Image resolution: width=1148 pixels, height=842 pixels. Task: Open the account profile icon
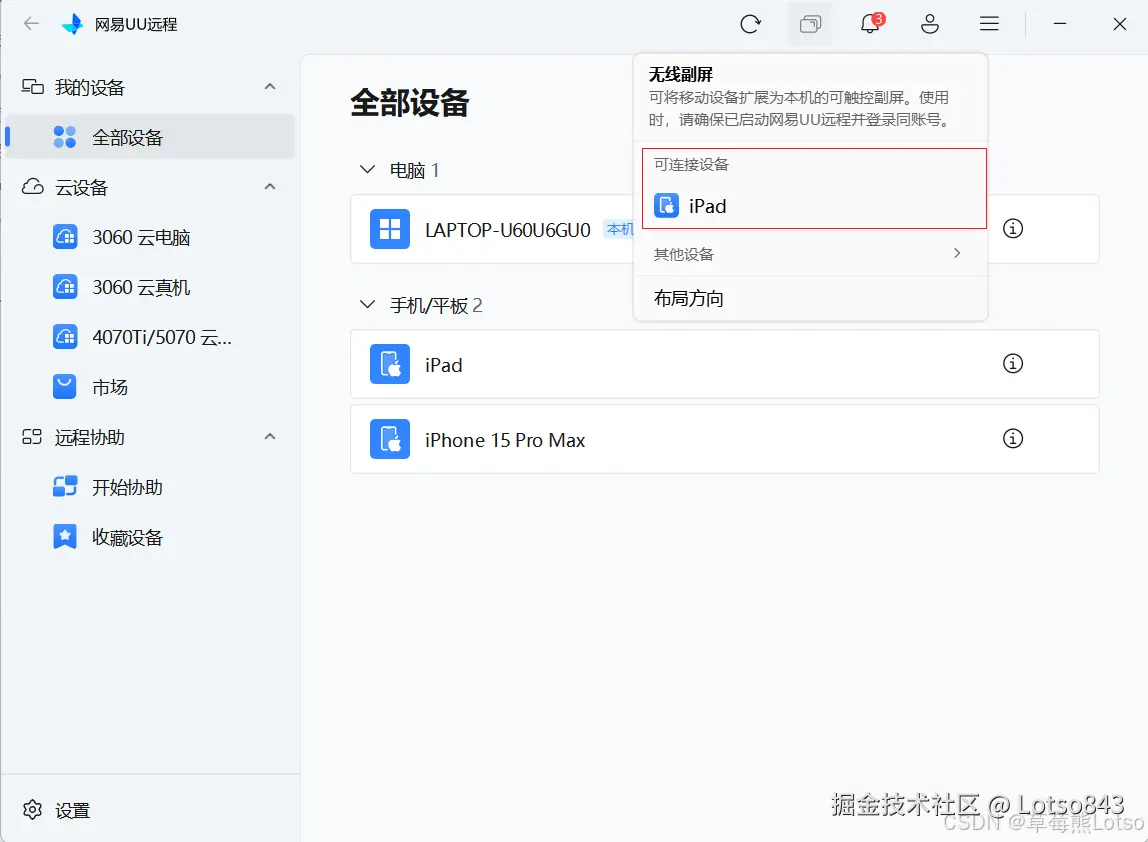pyautogui.click(x=930, y=24)
